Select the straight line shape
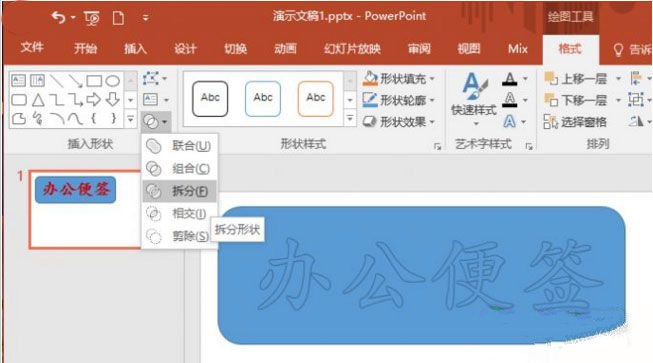Viewport: 653px width, 363px height. tap(56, 80)
